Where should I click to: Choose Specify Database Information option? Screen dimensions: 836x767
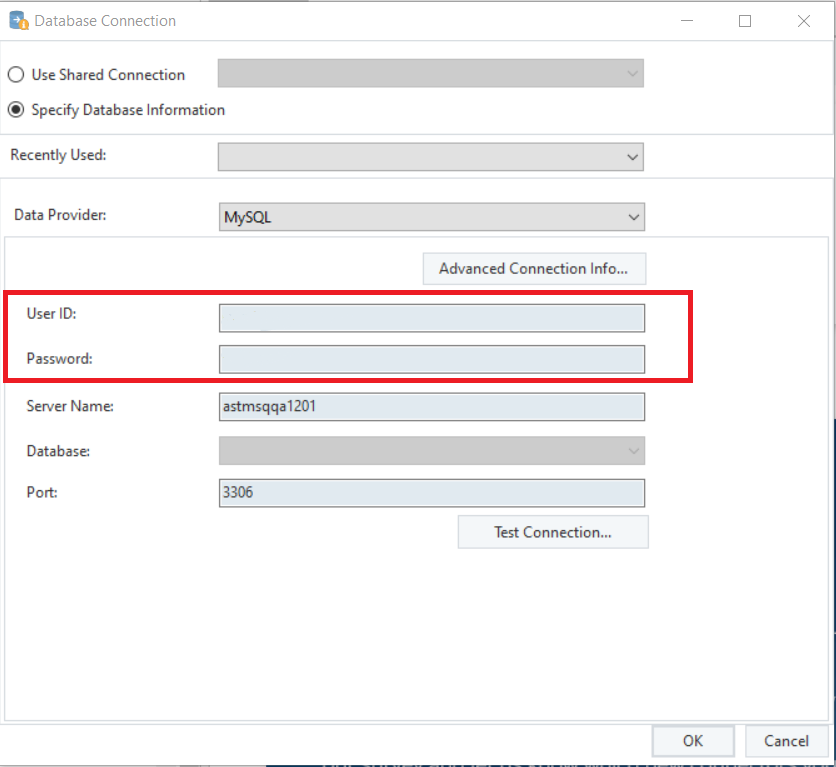(x=16, y=110)
